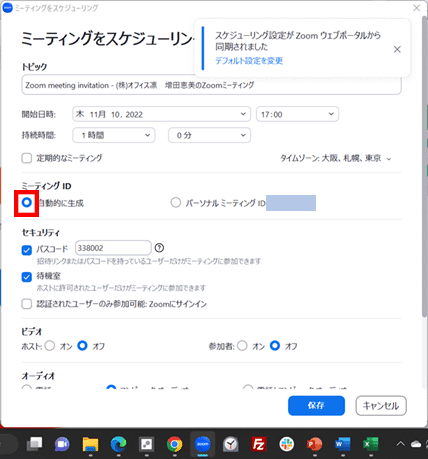Enable authenticated users only checkbox

point(27,304)
